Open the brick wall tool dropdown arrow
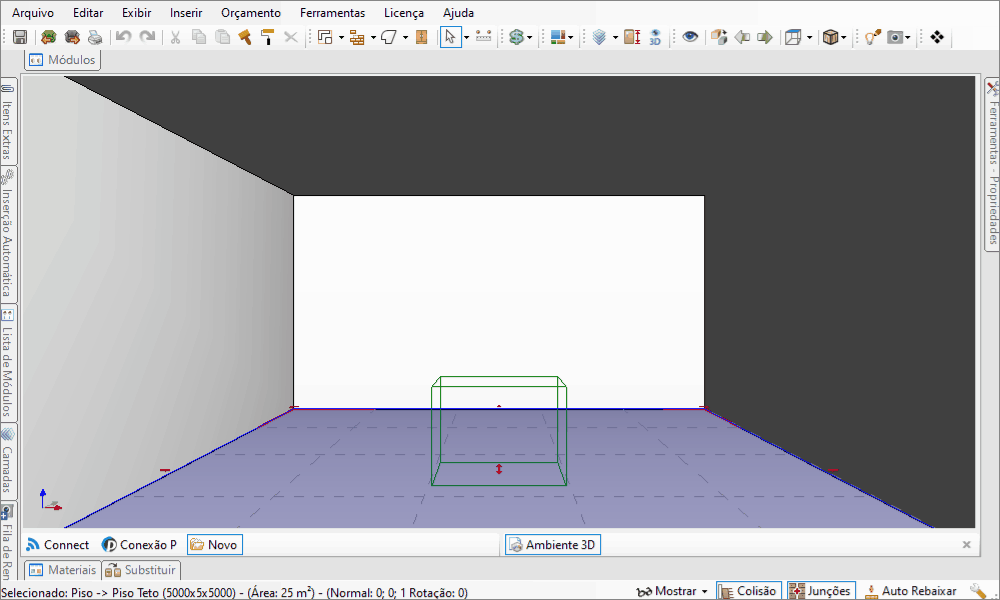1000x600 pixels. (x=373, y=38)
